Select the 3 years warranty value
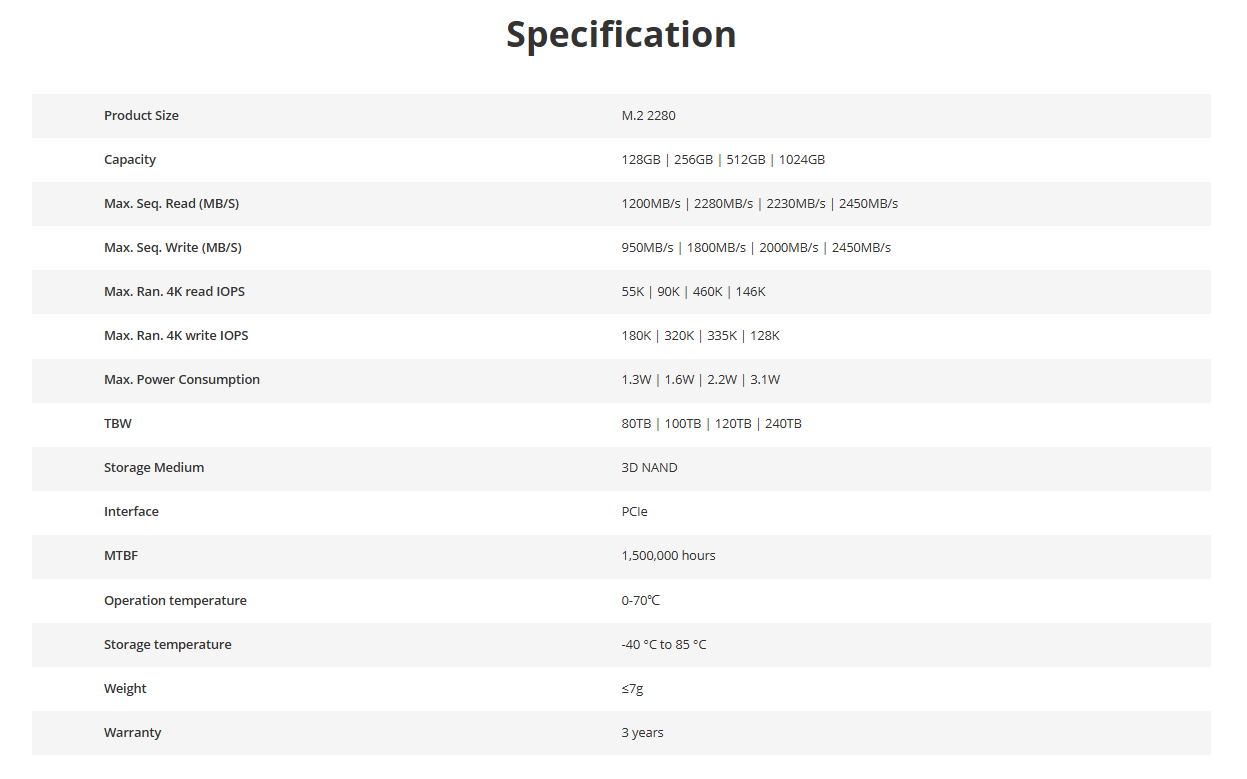Image resolution: width=1247 pixels, height=779 pixels. coord(642,733)
